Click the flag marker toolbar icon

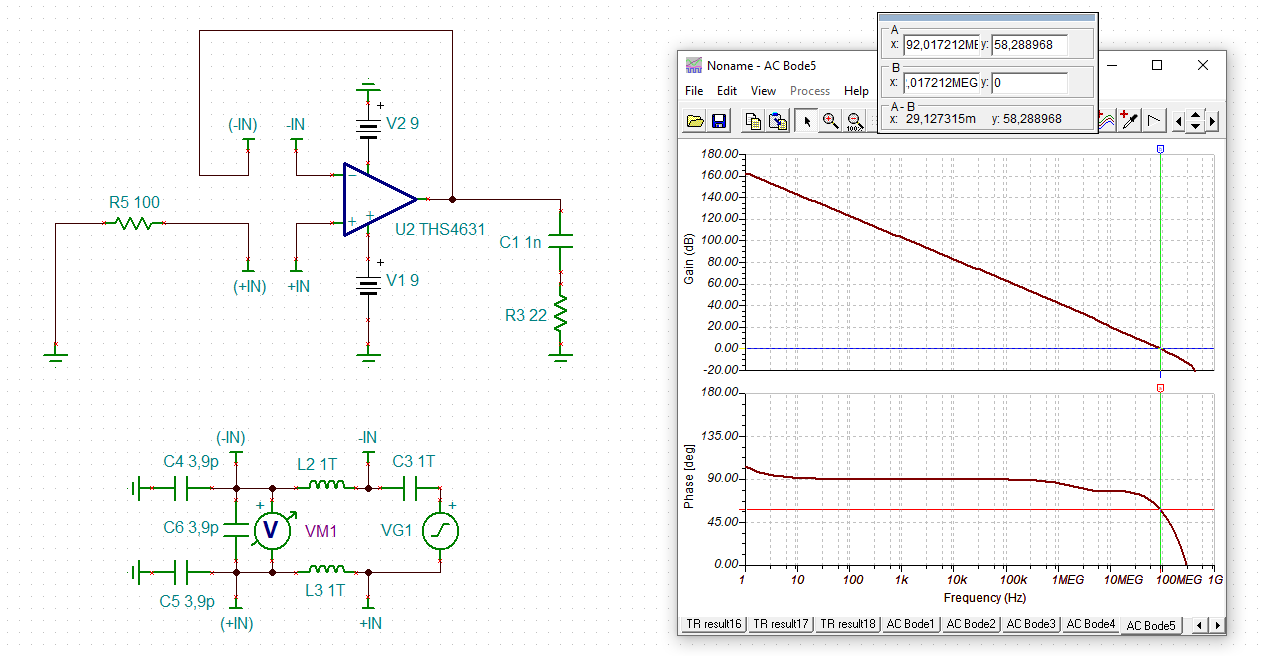1153,121
